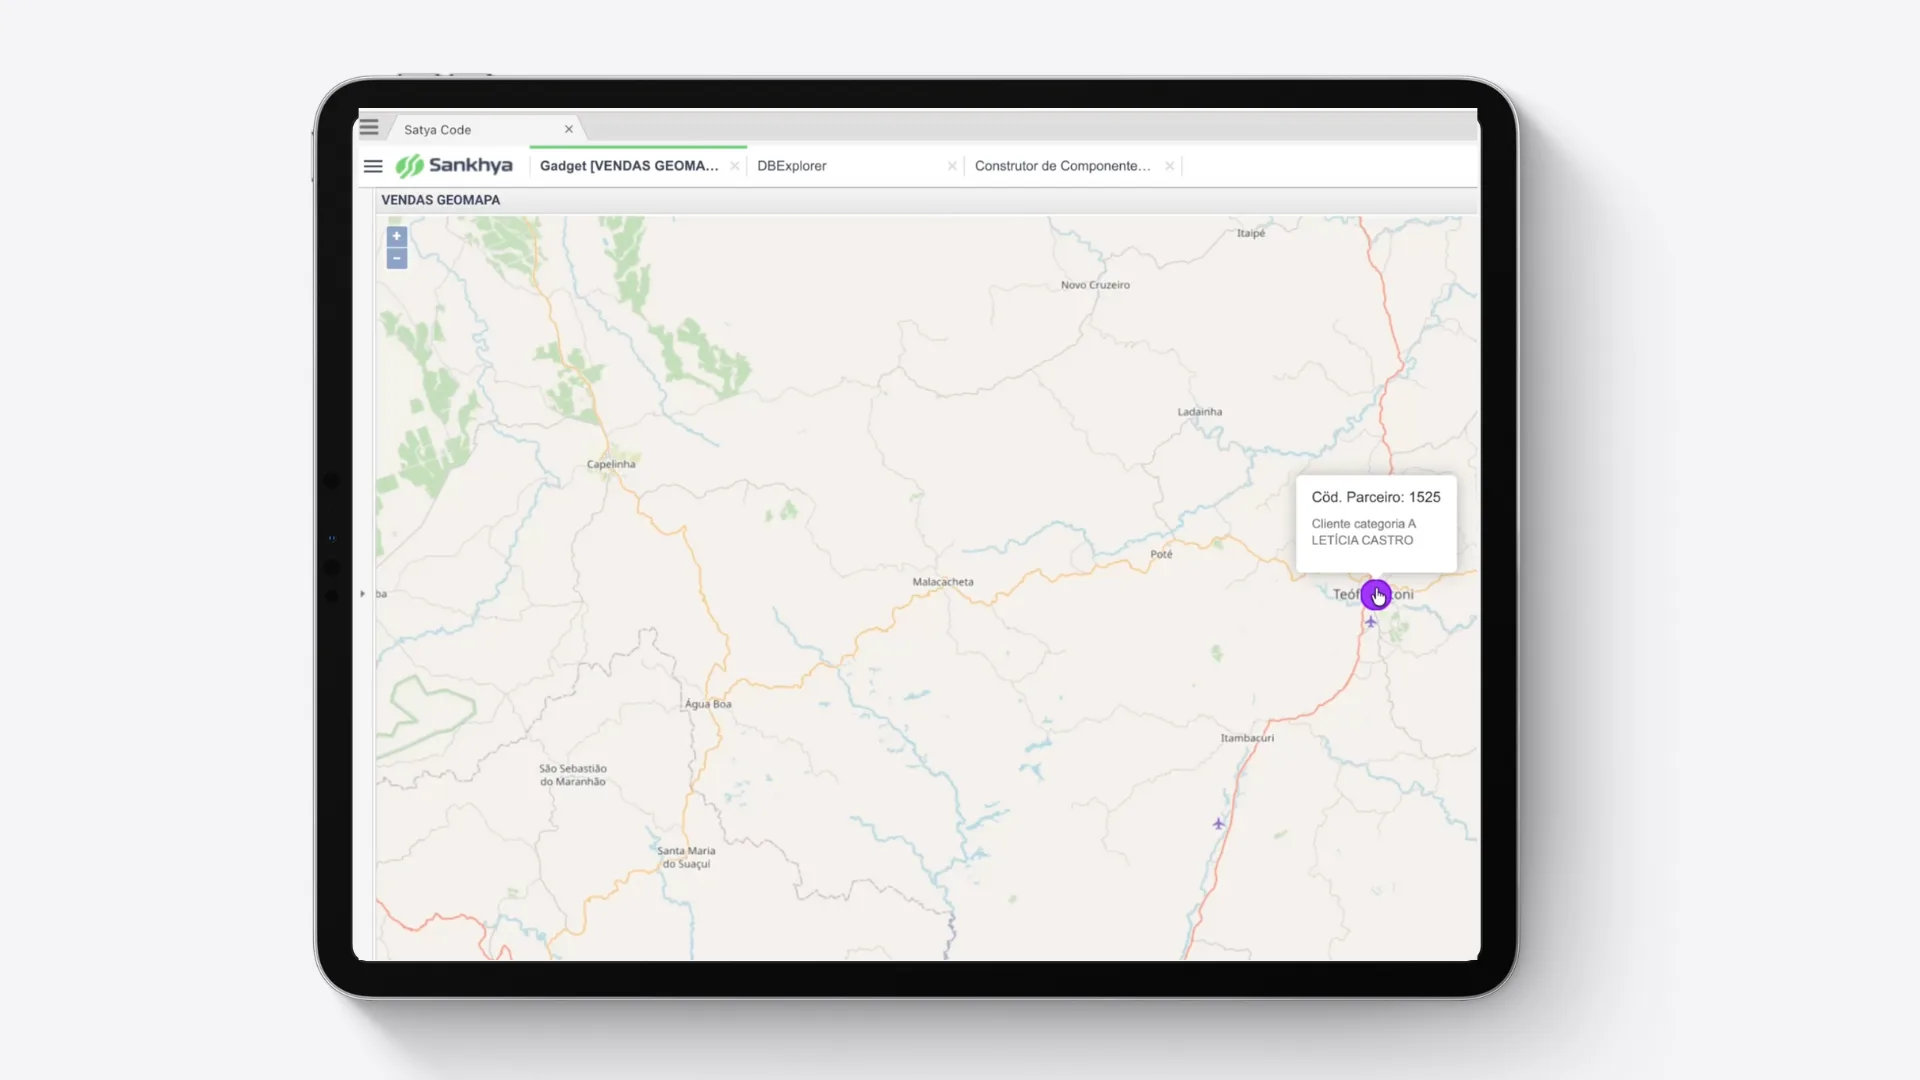Viewport: 1920px width, 1080px height.
Task: Click the Malacacheta city label on map
Action: tap(943, 582)
